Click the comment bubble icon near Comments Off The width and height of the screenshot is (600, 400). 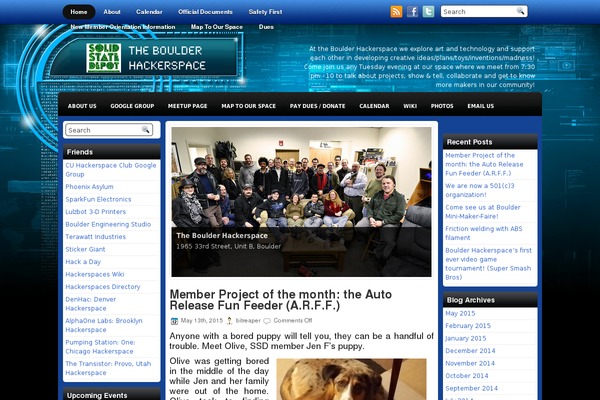267,321
